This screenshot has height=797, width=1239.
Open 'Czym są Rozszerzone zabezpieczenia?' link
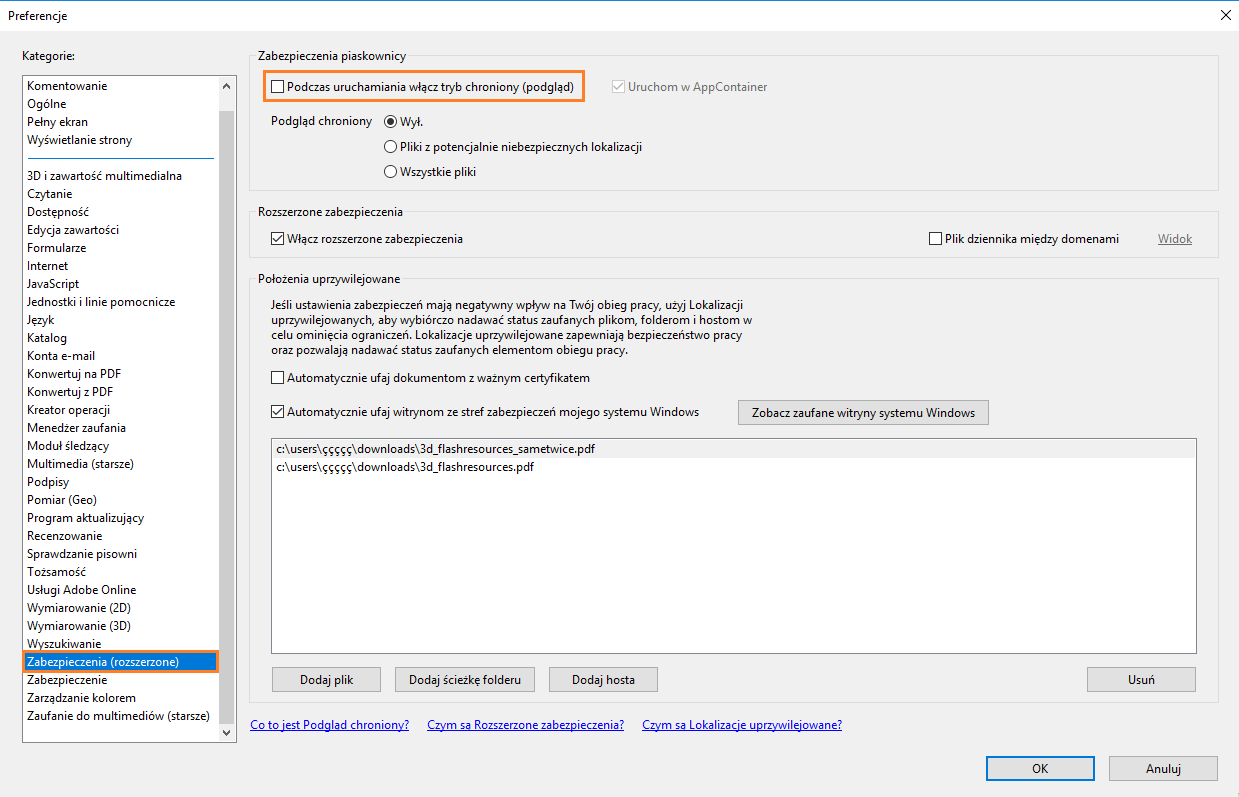click(x=526, y=725)
